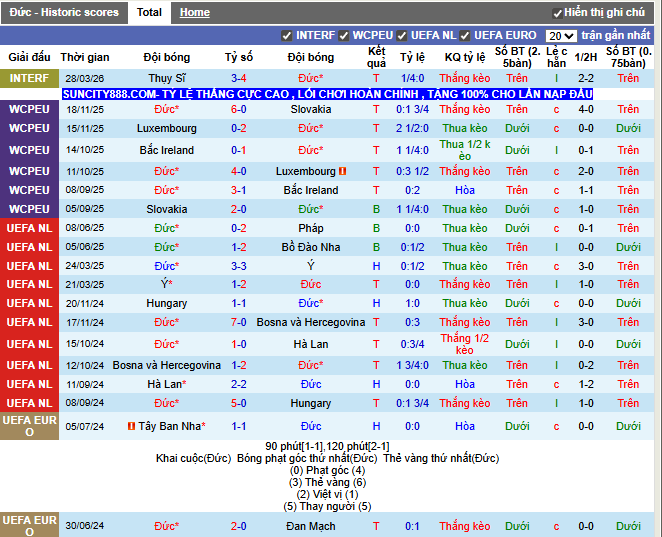662x537 pixels.
Task: Click red card icon beside Tây Ban Nha
Action: tap(131, 426)
